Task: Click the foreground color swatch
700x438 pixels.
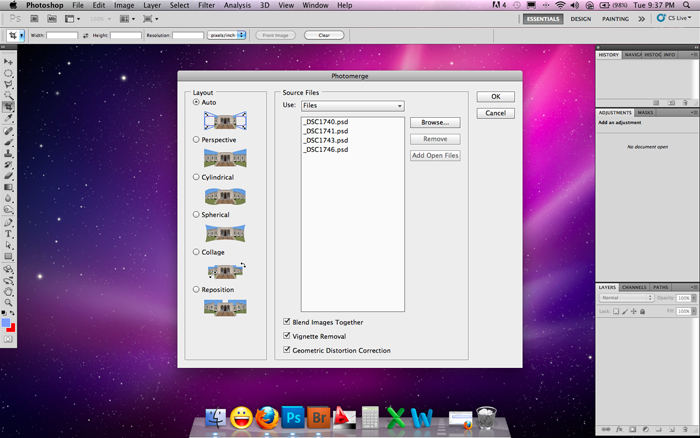Action: (x=6, y=323)
